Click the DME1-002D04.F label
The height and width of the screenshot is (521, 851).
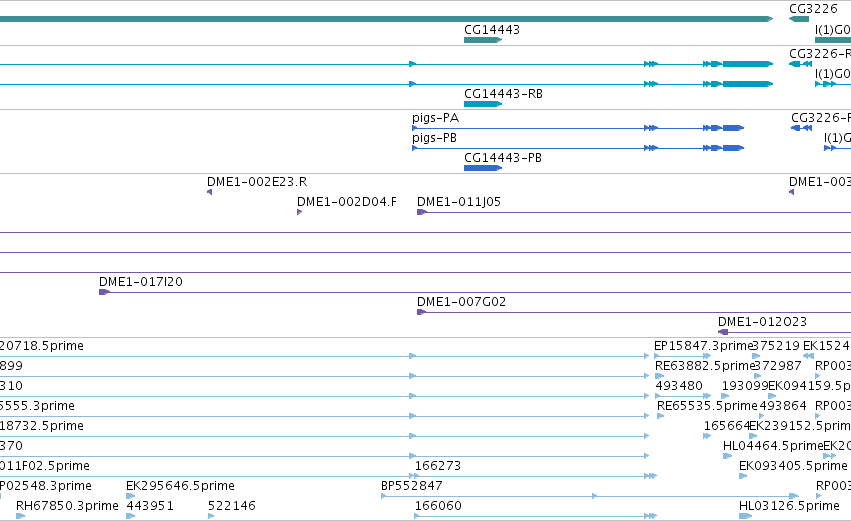346,202
